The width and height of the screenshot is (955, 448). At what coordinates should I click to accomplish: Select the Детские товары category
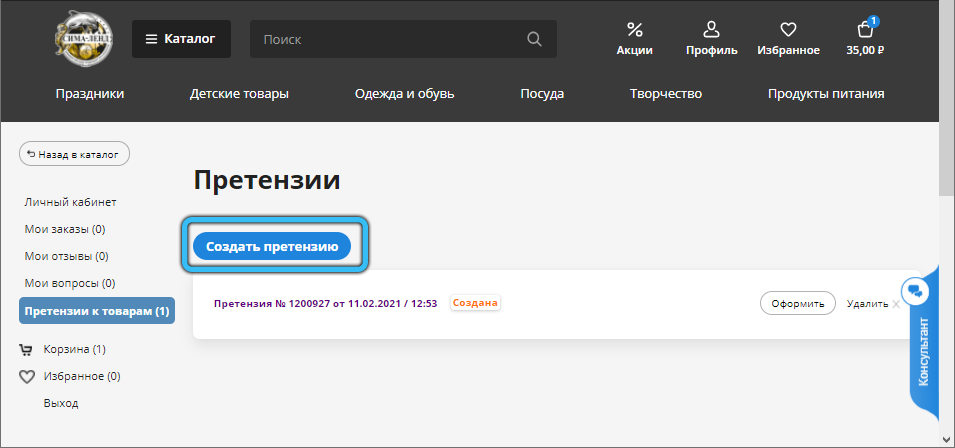pos(239,94)
